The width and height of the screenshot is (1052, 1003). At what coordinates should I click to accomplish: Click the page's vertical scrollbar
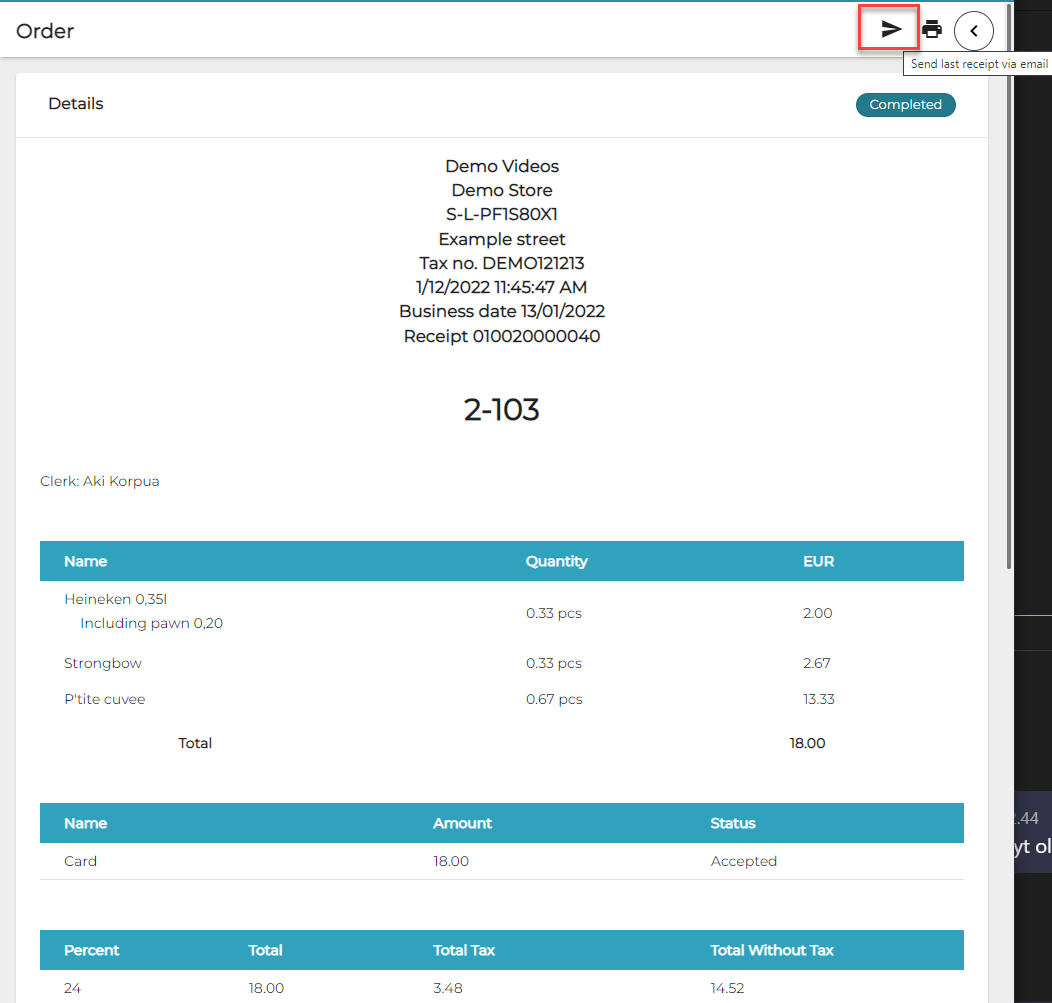[1009, 300]
